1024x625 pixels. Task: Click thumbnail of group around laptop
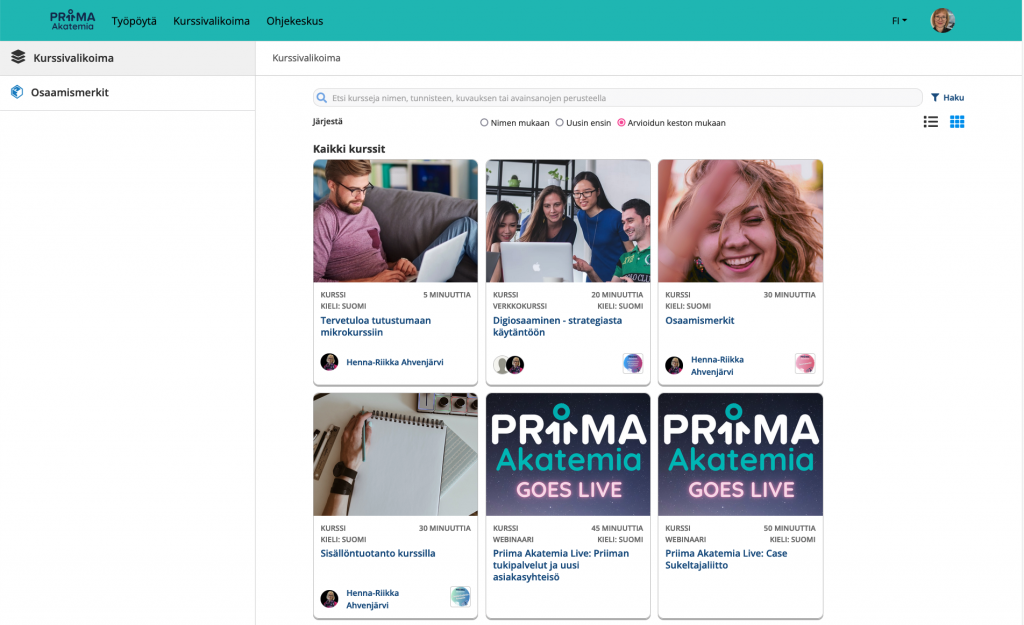[568, 221]
